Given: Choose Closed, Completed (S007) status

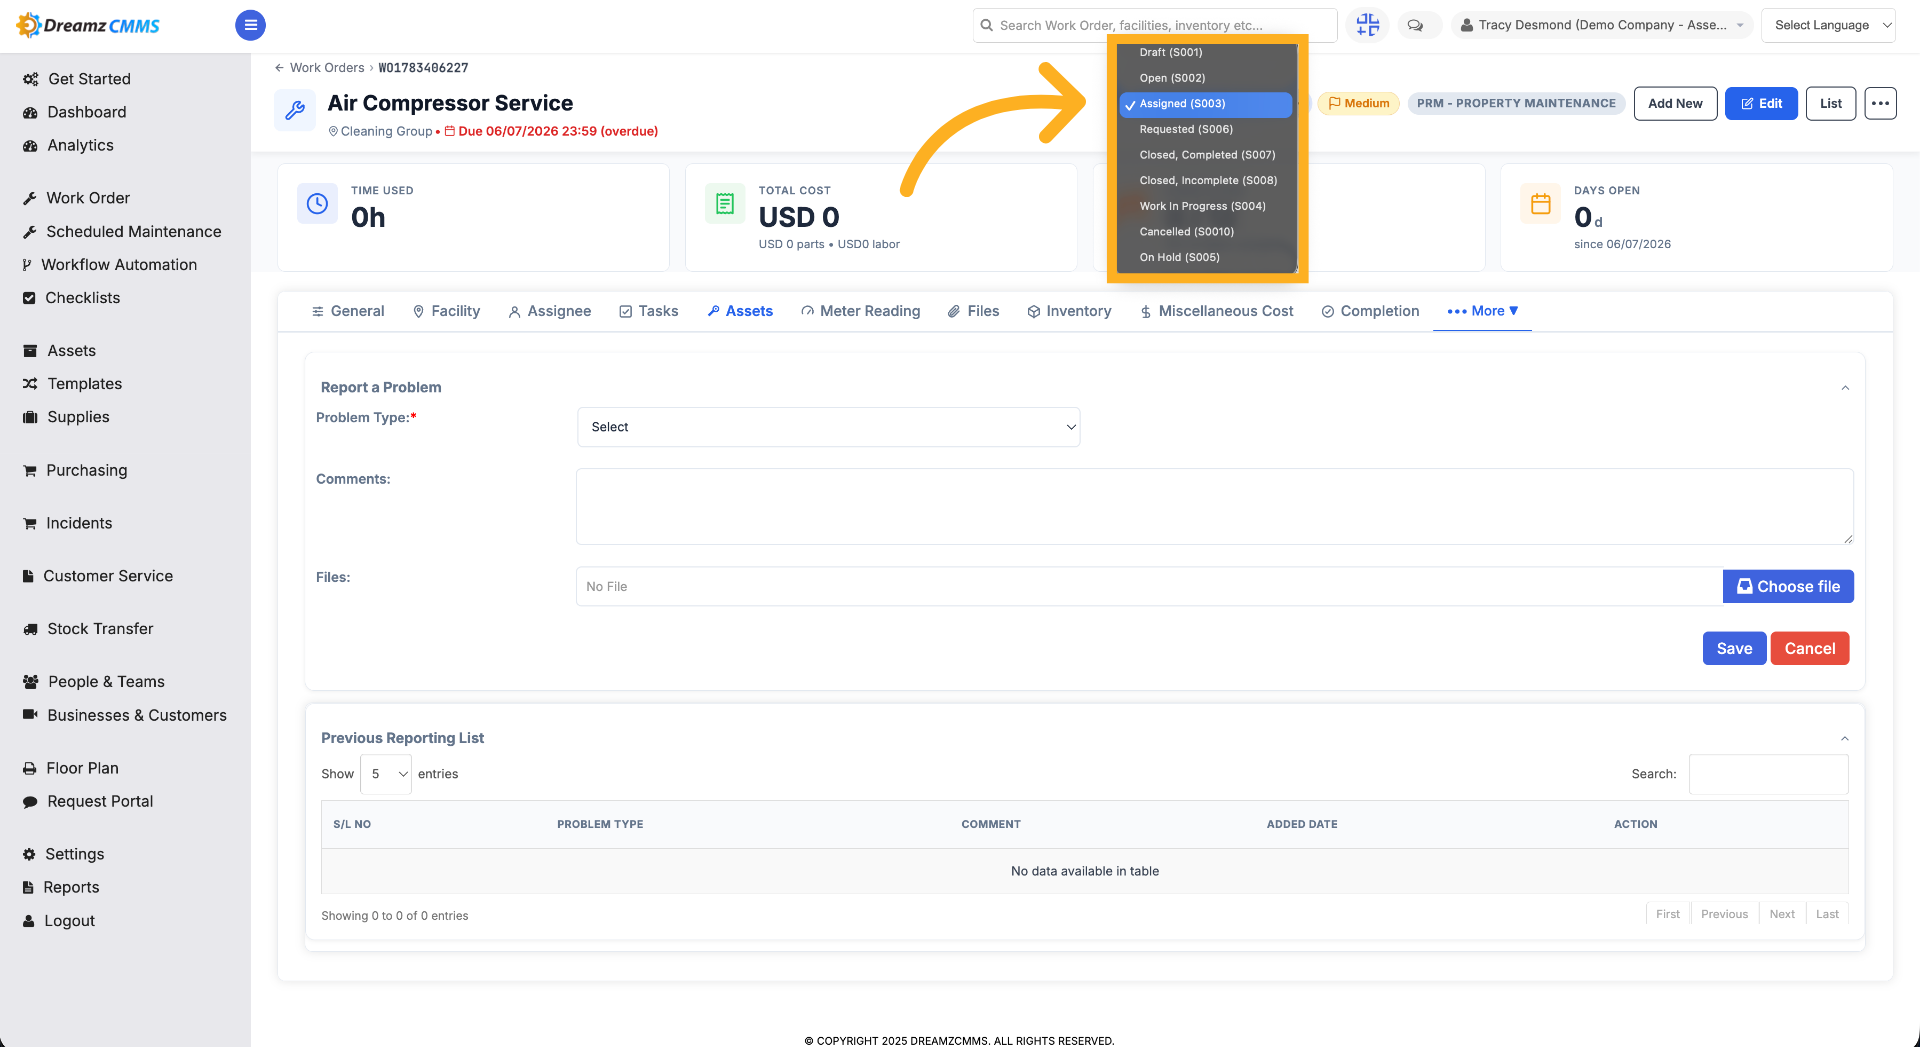Looking at the screenshot, I should (x=1206, y=155).
